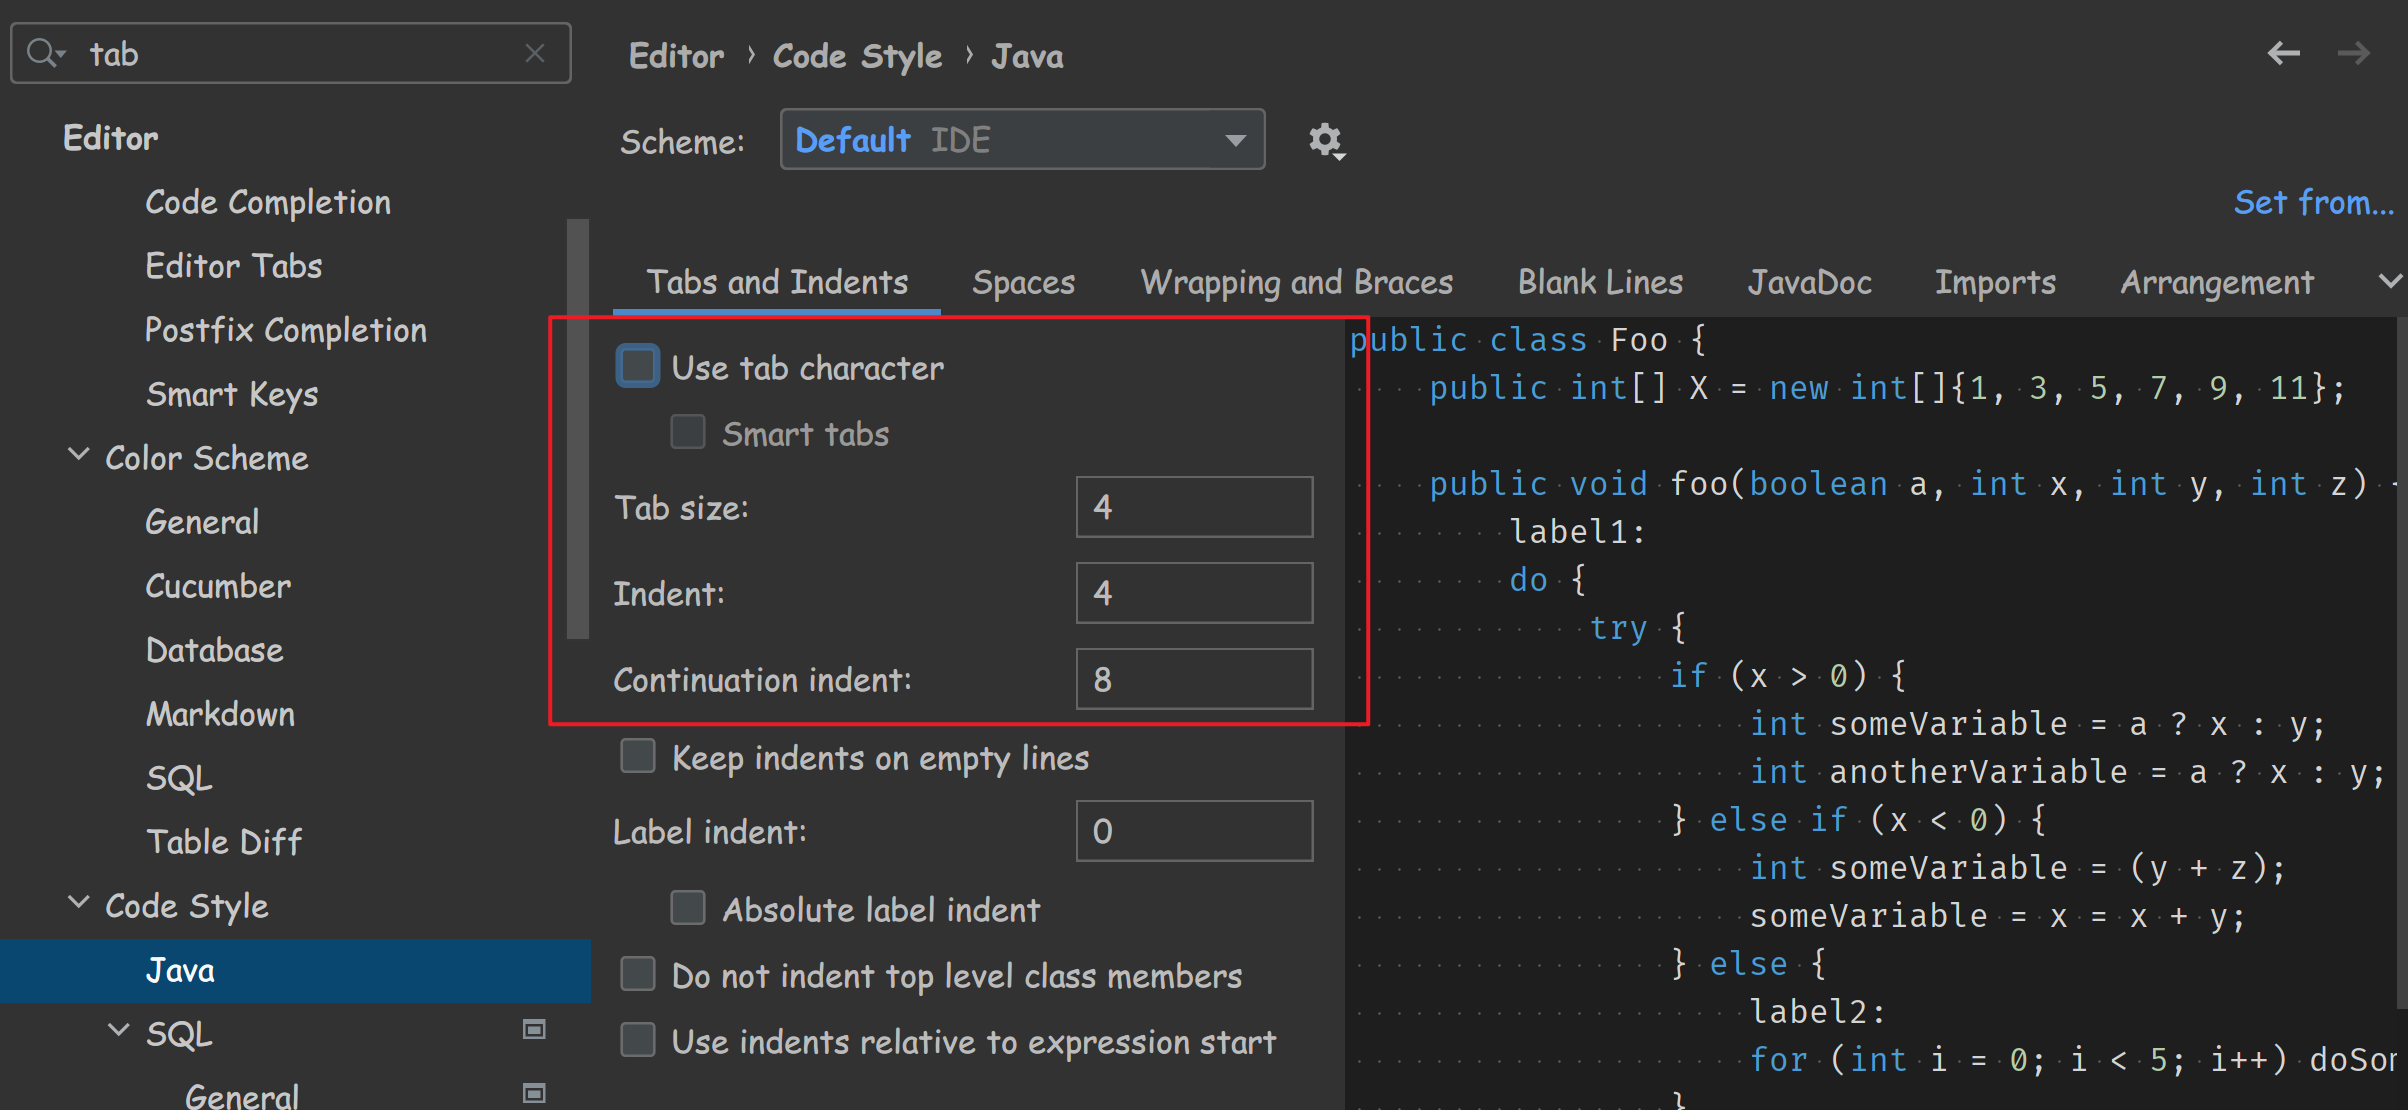This screenshot has width=2408, height=1110.
Task: Show hidden tabs with the chevron after Arrangement
Action: (2389, 282)
